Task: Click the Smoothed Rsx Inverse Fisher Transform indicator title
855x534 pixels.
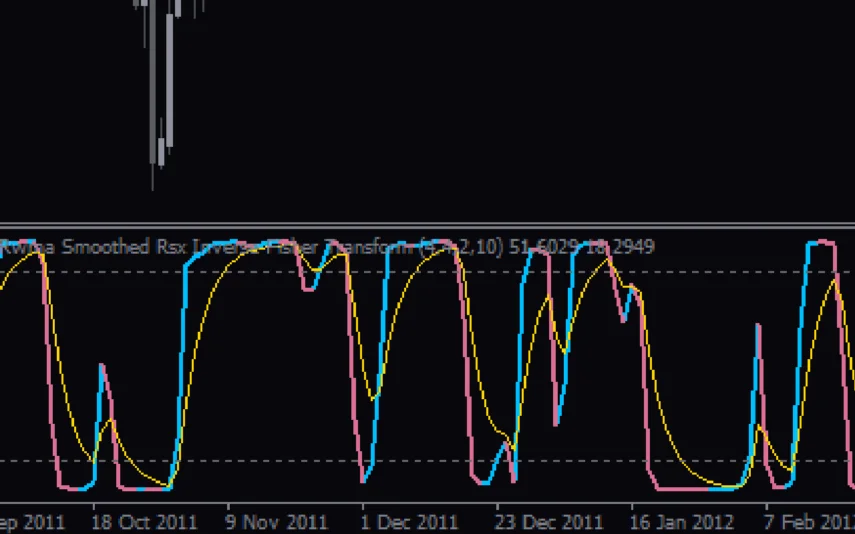Action: [200, 247]
